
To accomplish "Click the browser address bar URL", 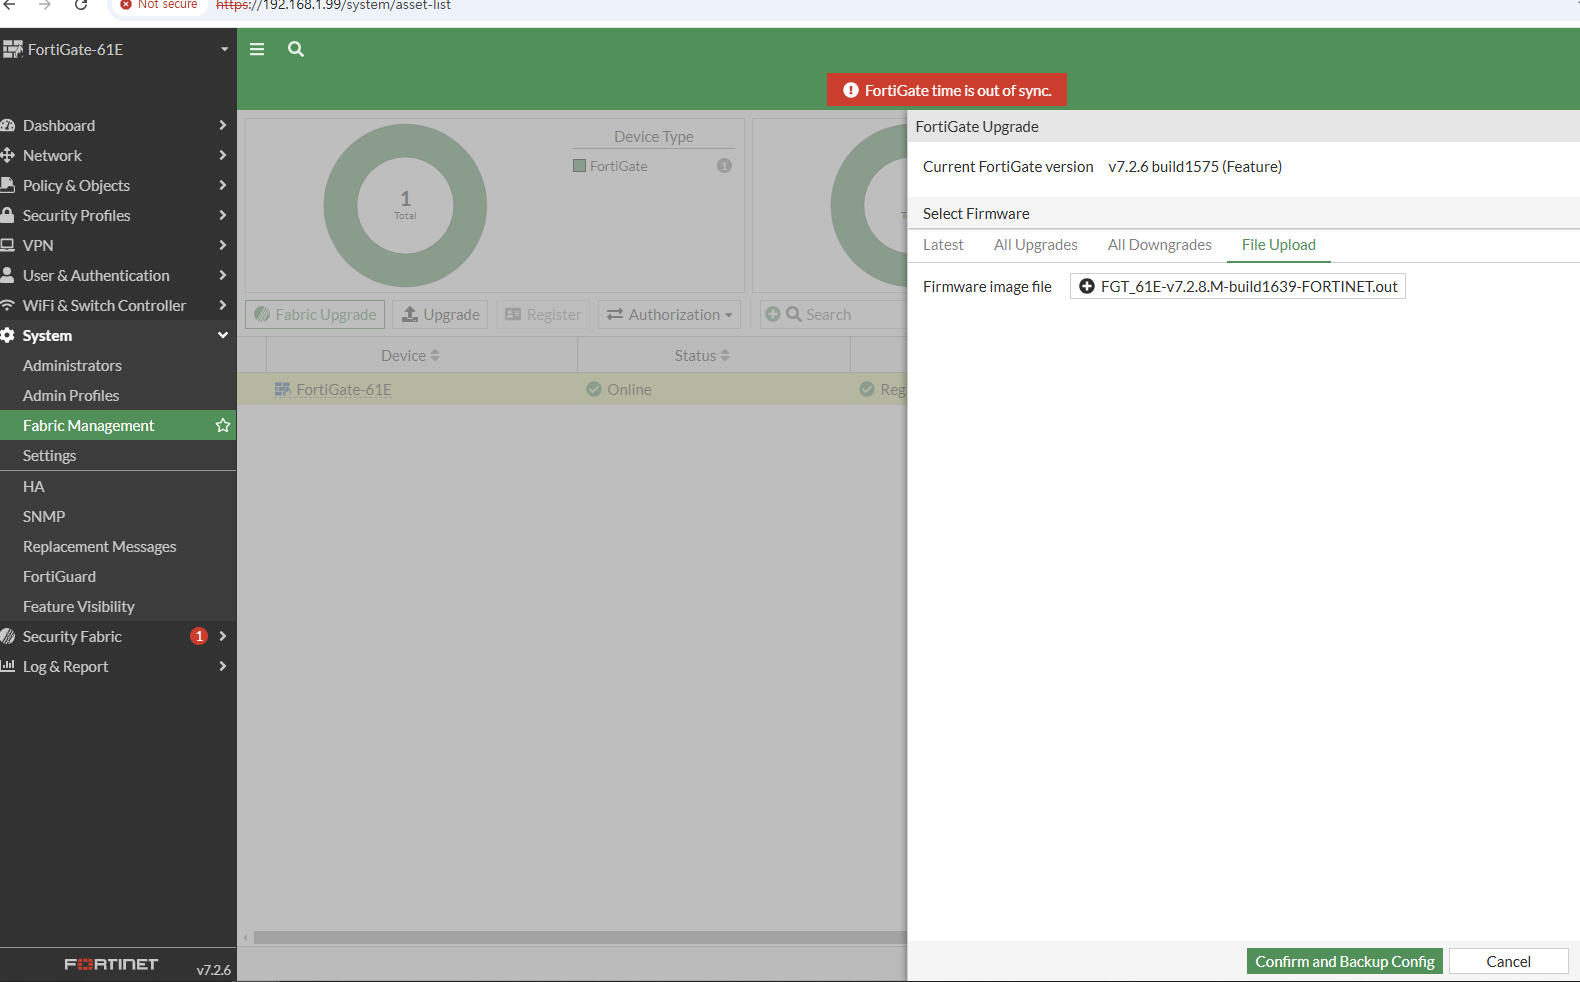I will click(x=334, y=5).
